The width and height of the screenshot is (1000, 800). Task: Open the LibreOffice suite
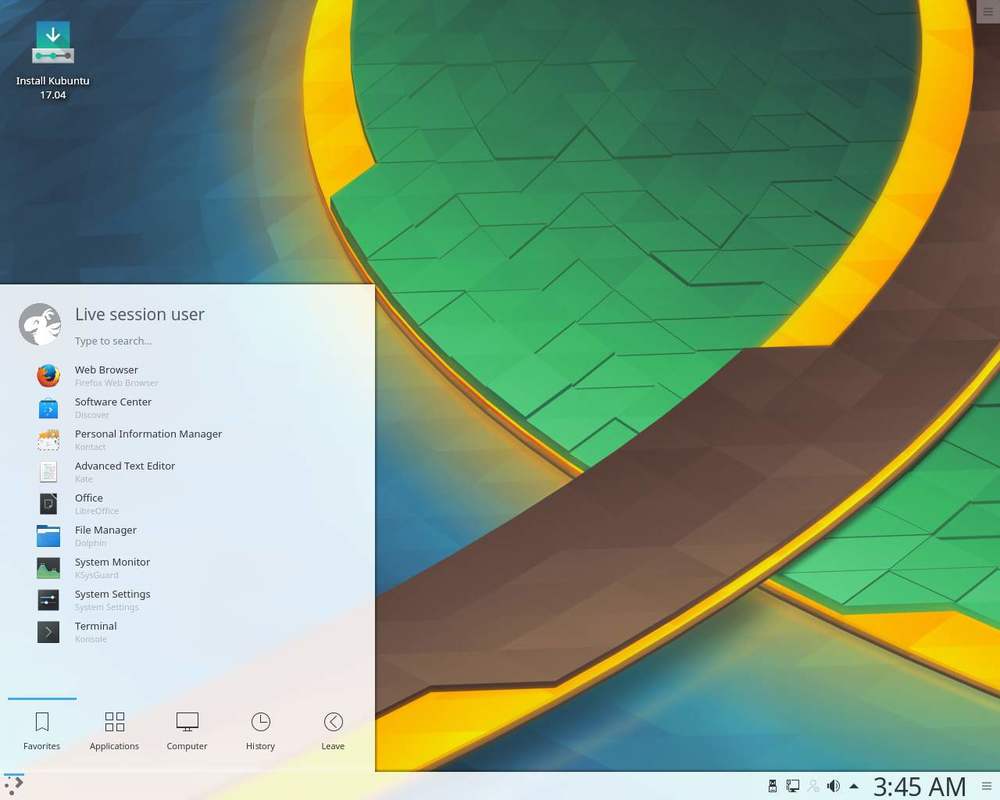[x=88, y=503]
